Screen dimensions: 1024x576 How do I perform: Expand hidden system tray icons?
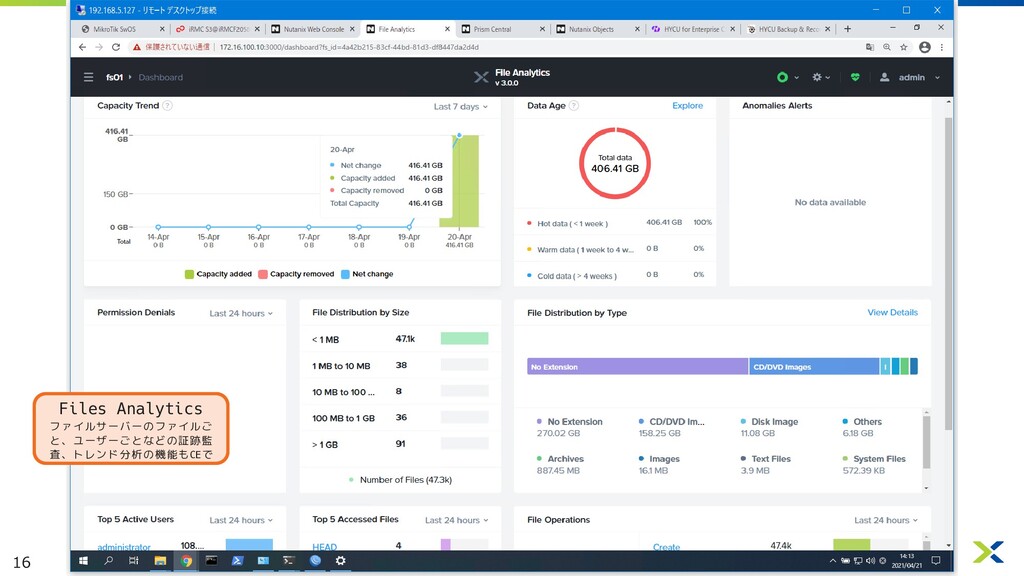833,560
